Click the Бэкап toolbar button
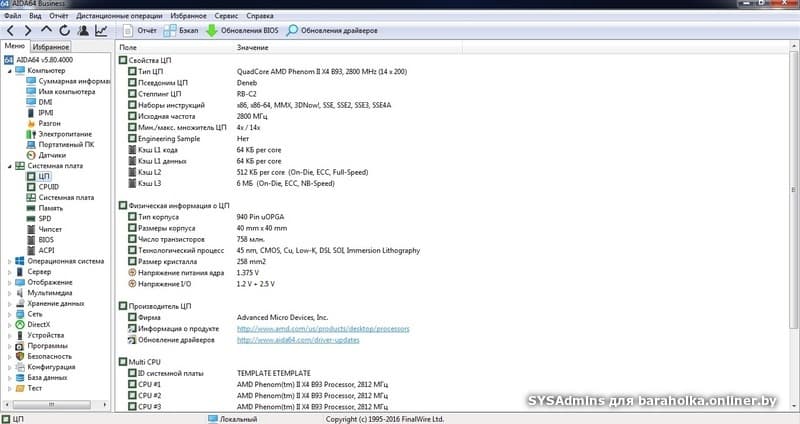This screenshot has height=424, width=800. tap(181, 31)
